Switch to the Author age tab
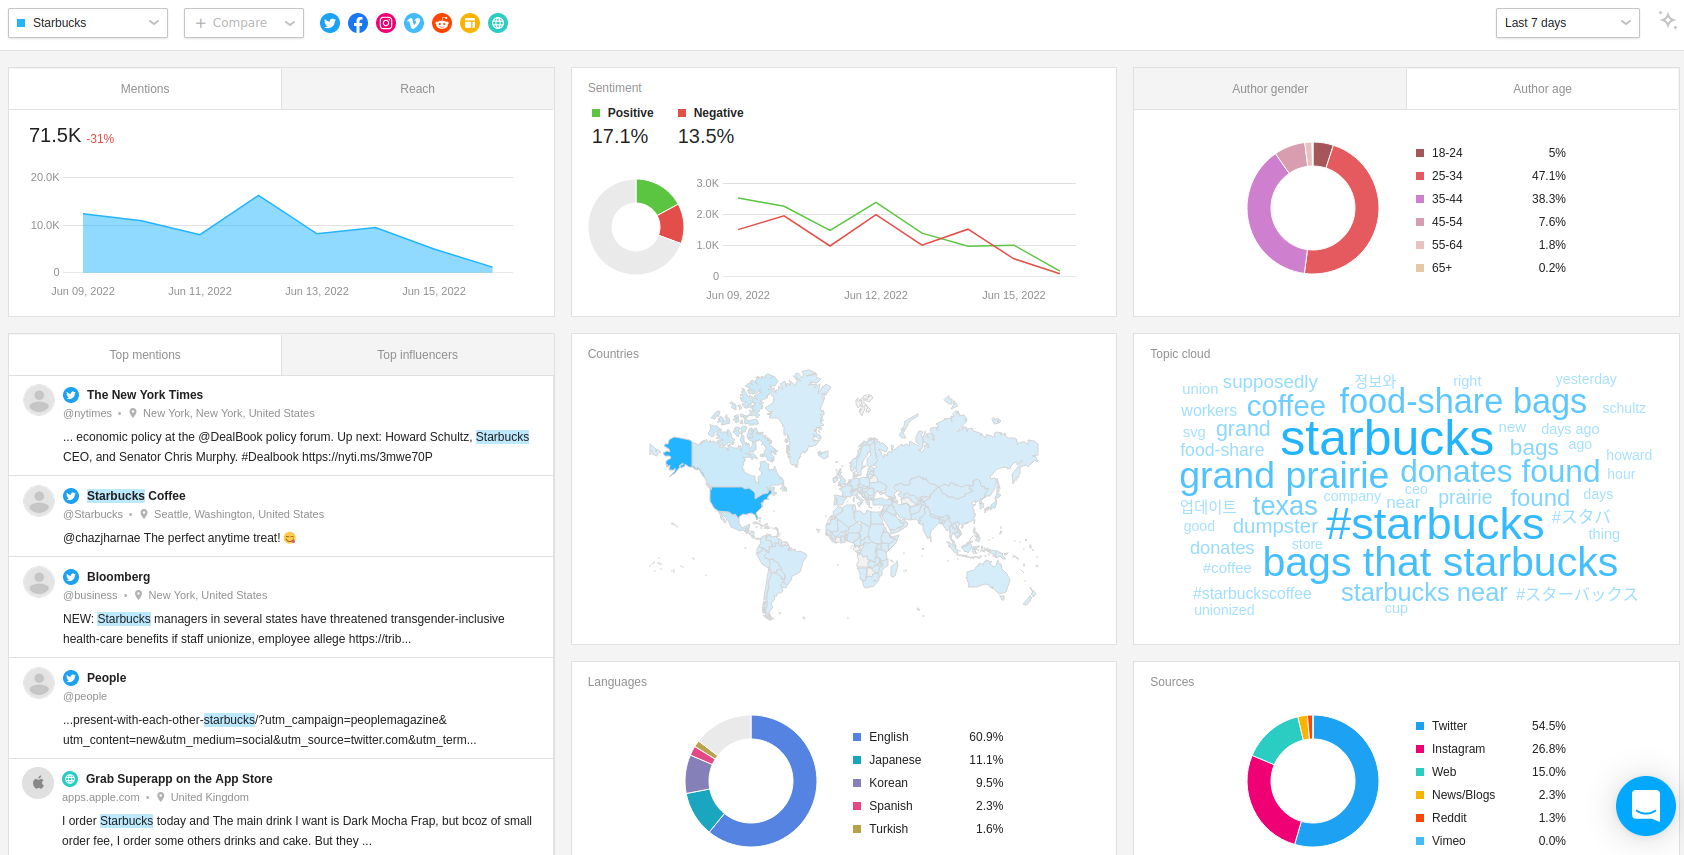This screenshot has width=1684, height=855. tap(1543, 89)
